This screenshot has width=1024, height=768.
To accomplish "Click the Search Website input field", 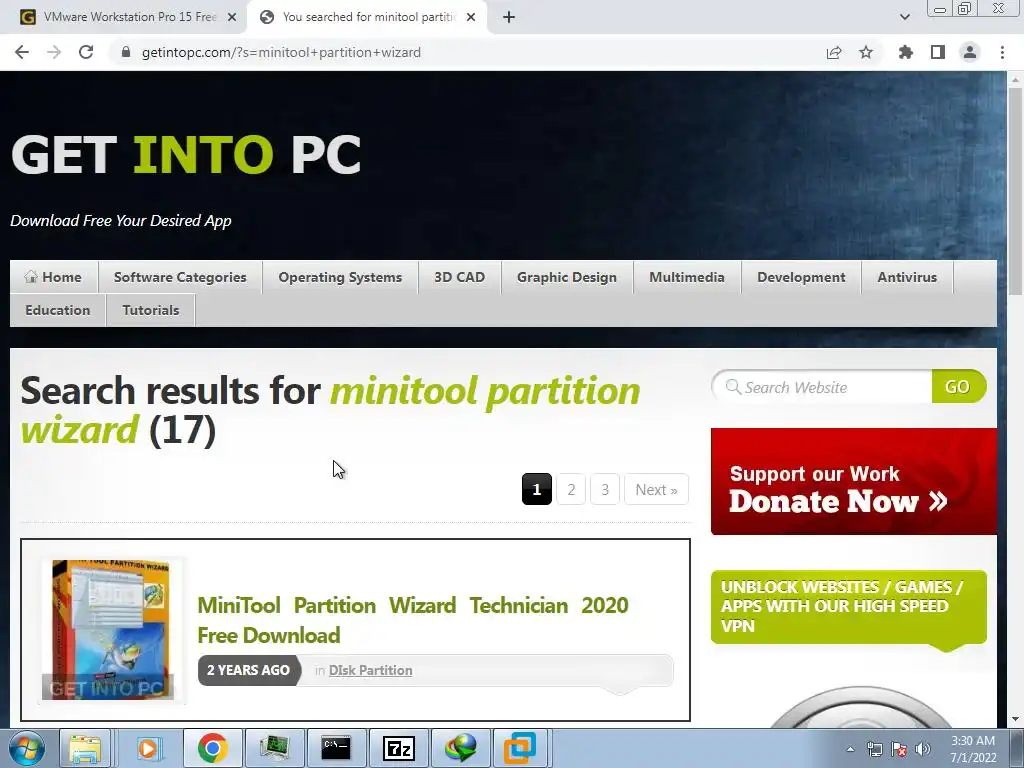I will 823,387.
